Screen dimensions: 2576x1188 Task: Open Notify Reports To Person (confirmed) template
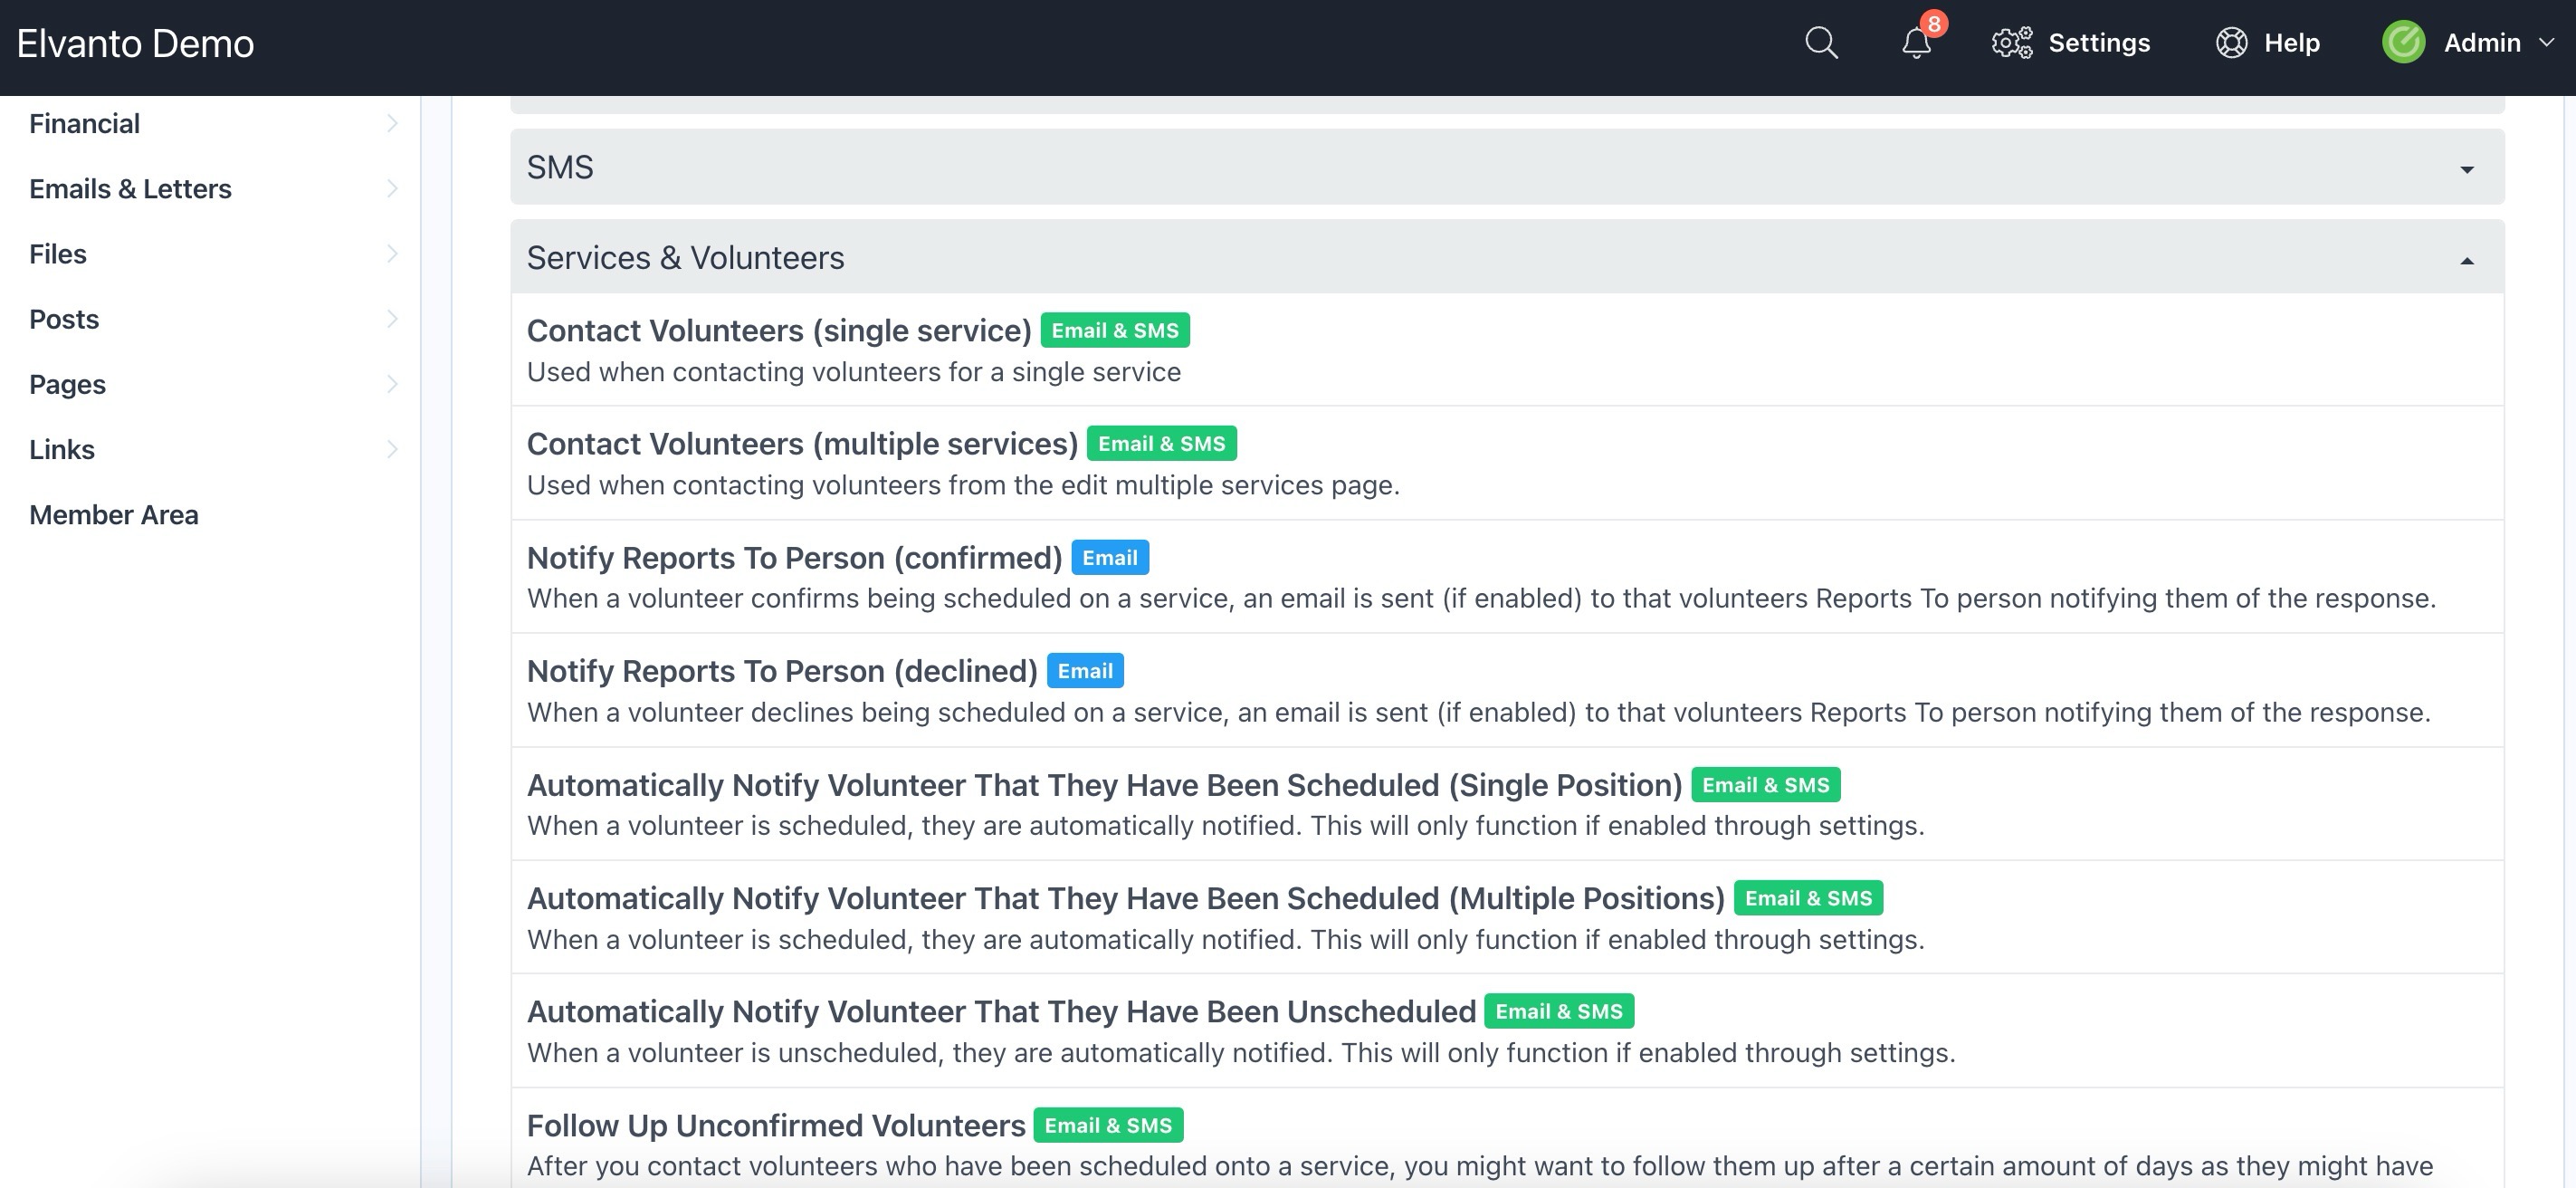794,557
